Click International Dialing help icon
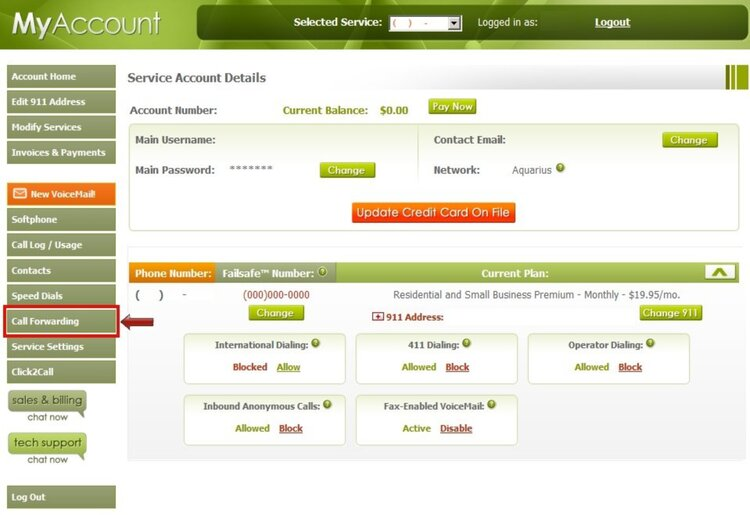The width and height of the screenshot is (750, 515). (x=316, y=344)
